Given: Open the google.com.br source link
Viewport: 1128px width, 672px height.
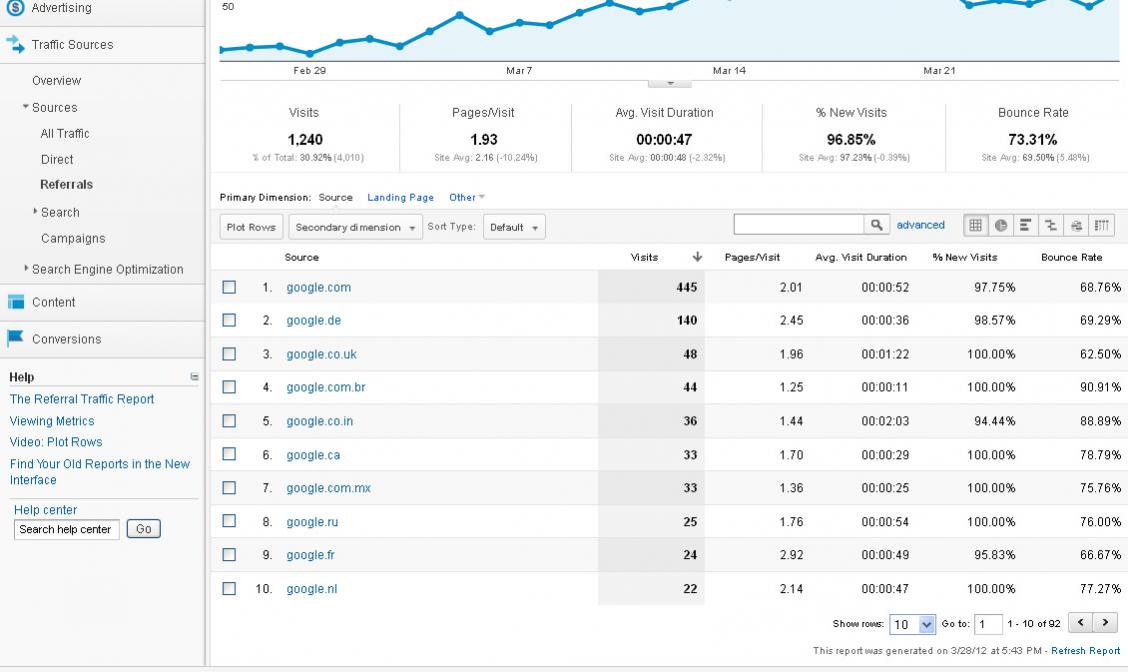Looking at the screenshot, I should point(326,387).
